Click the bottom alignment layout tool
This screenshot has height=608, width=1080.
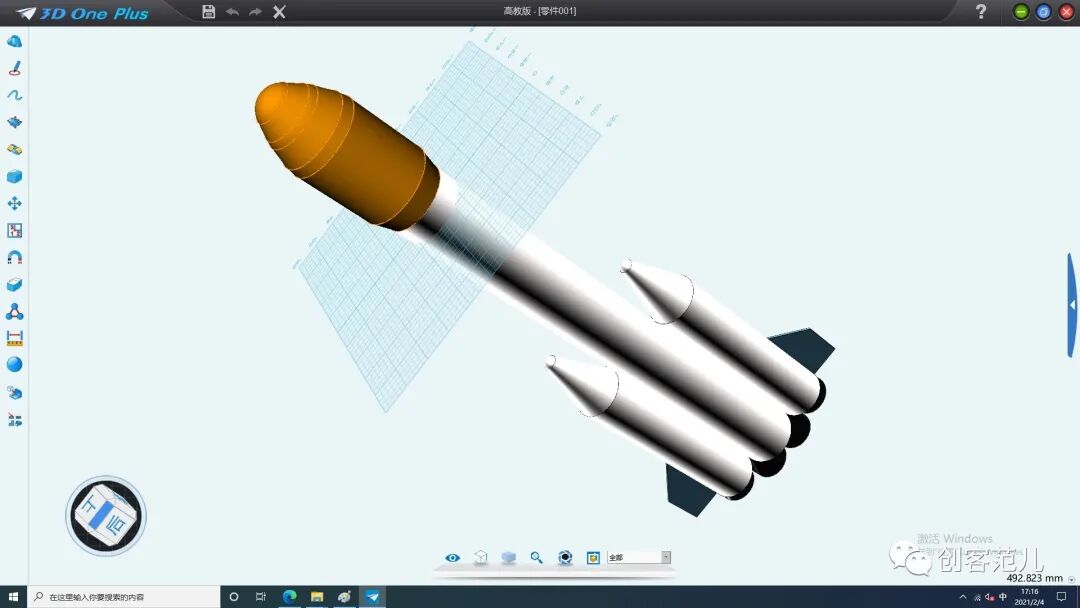pos(14,420)
